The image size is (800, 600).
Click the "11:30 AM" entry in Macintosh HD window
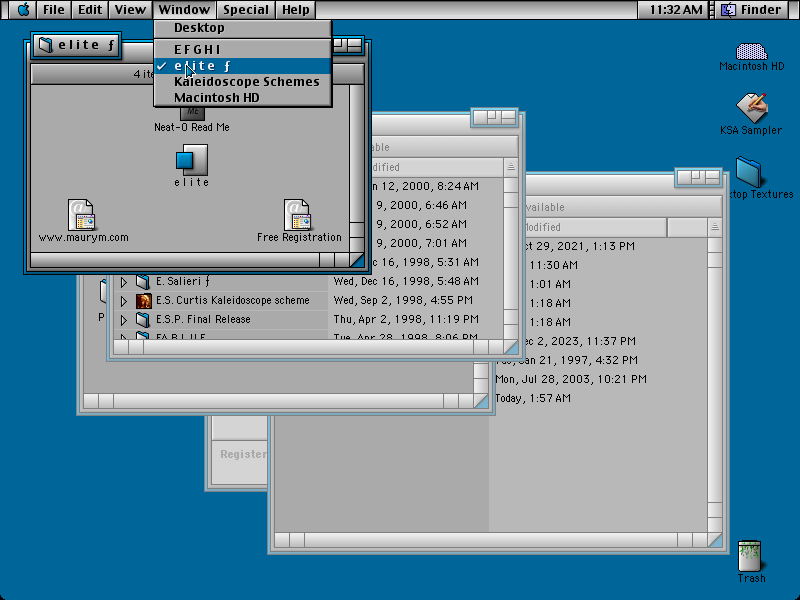click(x=554, y=265)
